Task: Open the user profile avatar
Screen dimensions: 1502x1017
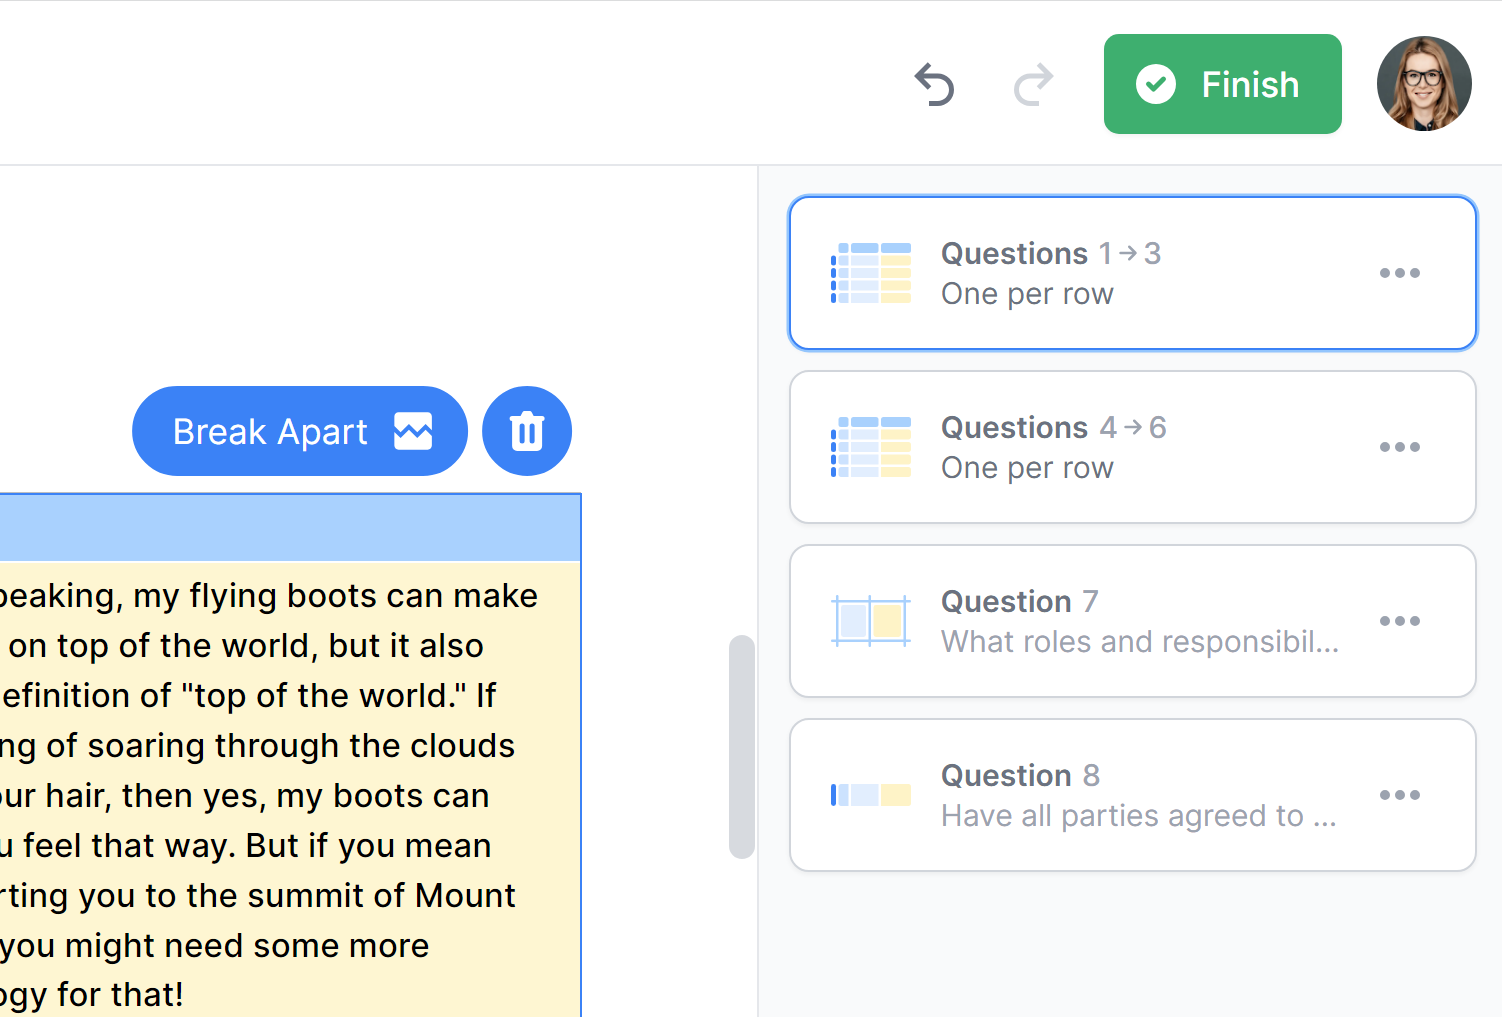Action: pos(1423,84)
